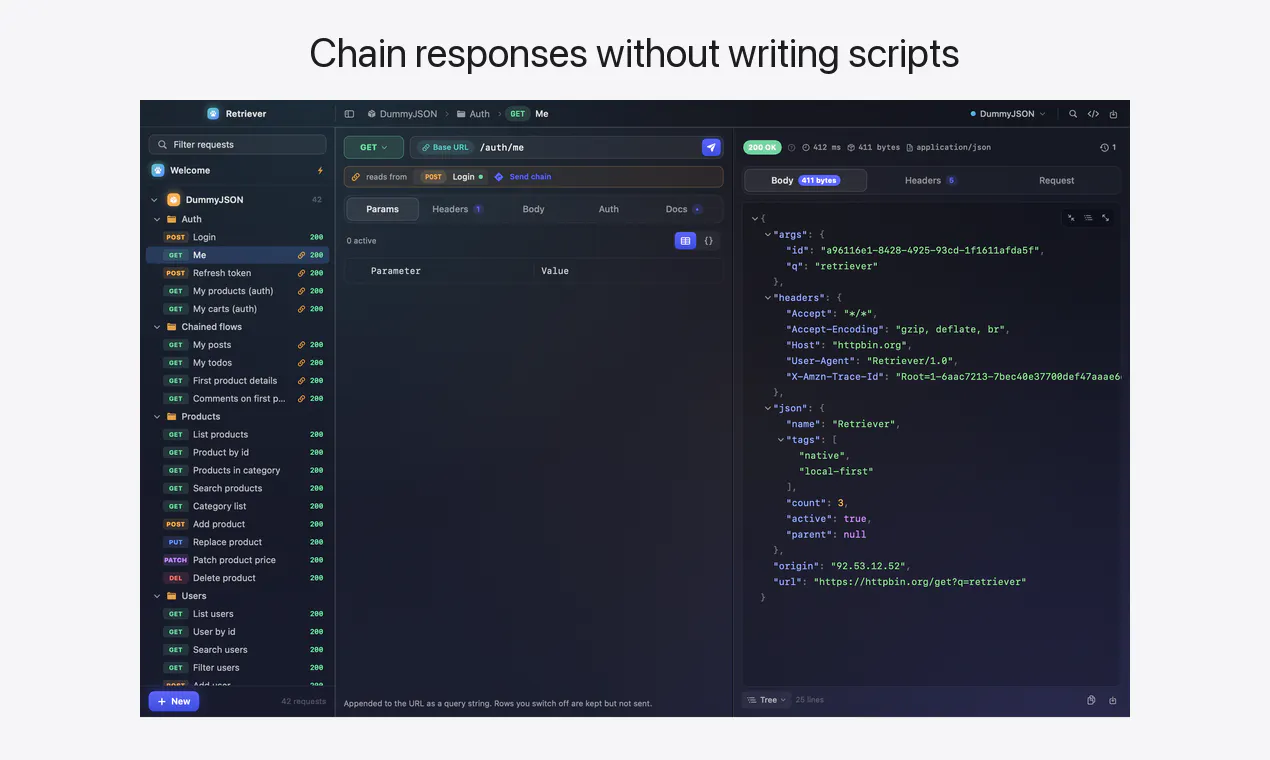This screenshot has width=1270, height=760.
Task: Click the list-format icon above the JSON
Action: tap(1088, 217)
